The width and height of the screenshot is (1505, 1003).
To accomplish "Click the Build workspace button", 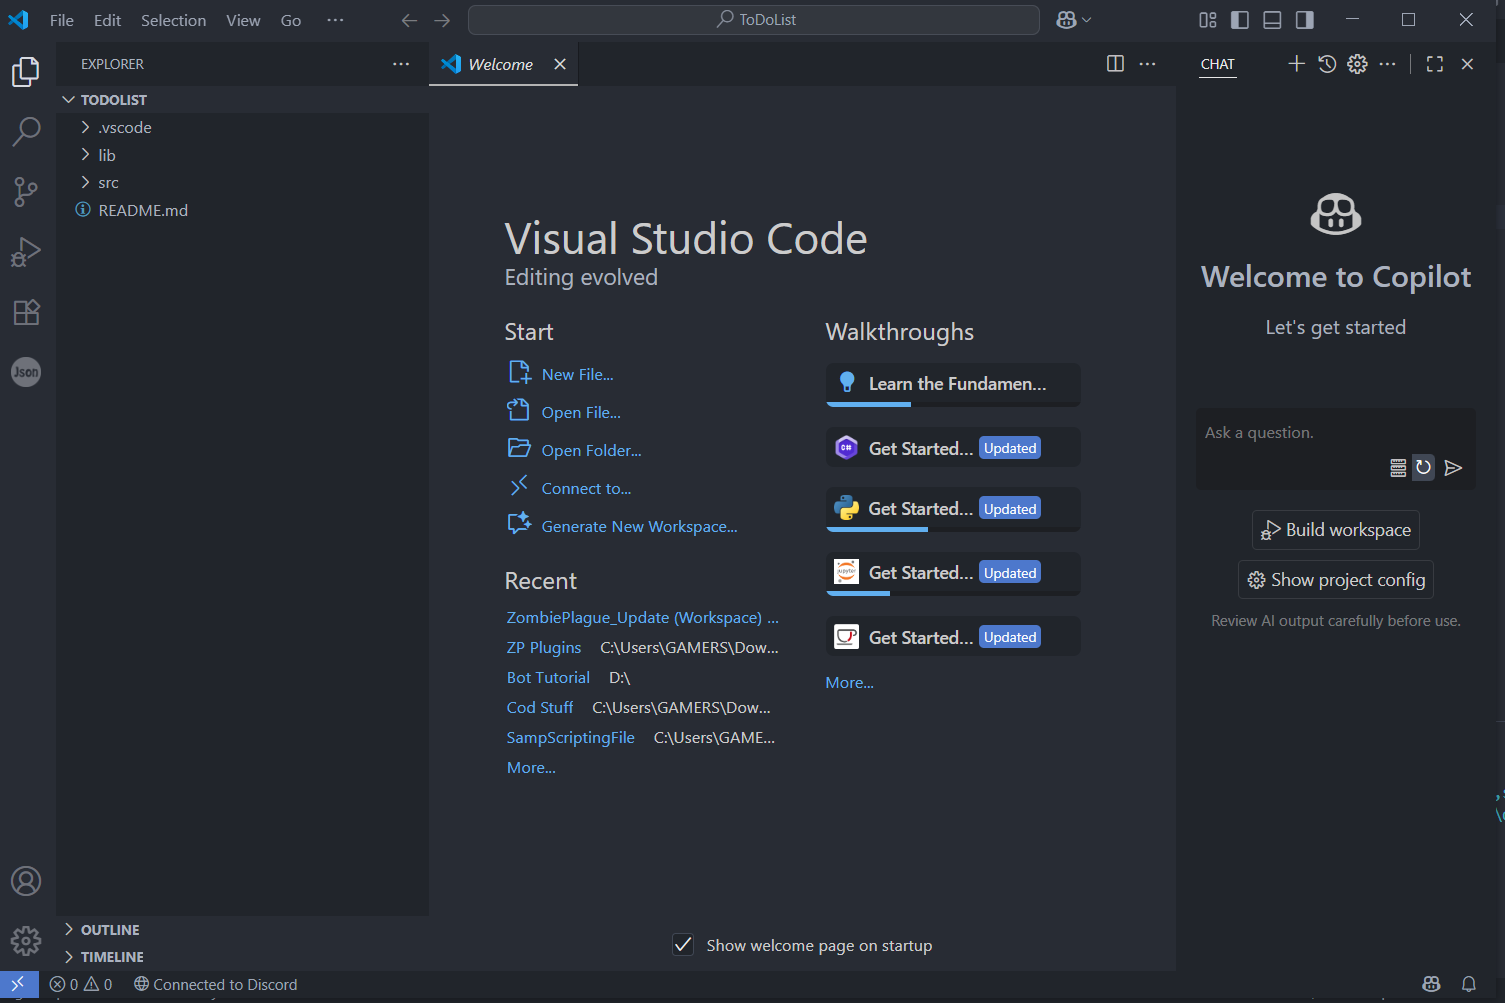I will pos(1336,530).
